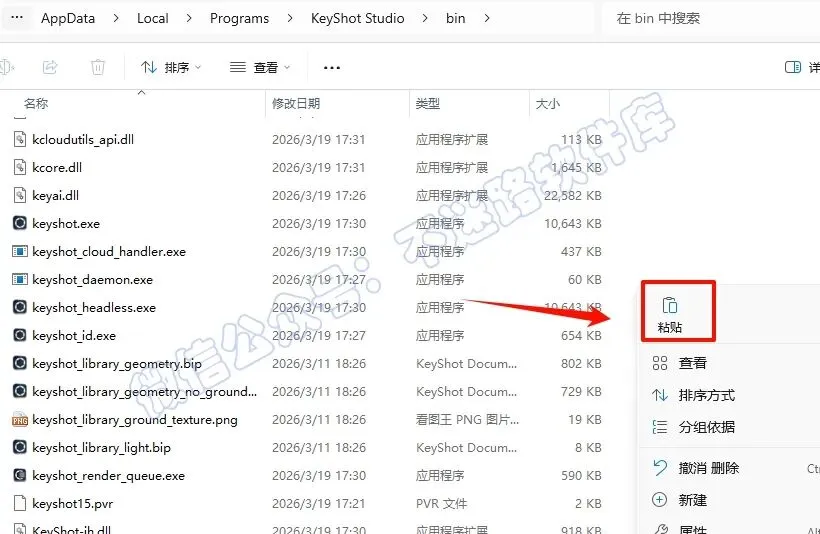Viewport: 820px width, 534px height.
Task: Click the keyshot_library_light.bip file icon
Action: tap(19, 447)
